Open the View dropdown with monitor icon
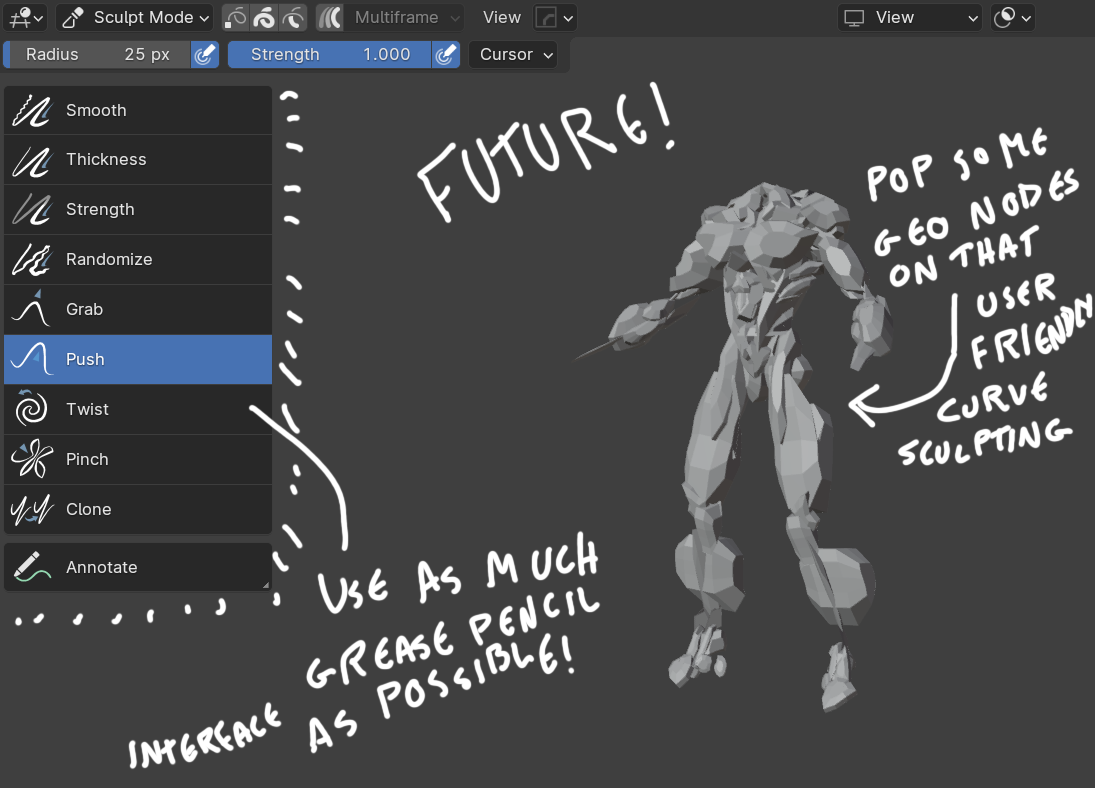Image resolution: width=1095 pixels, height=788 pixels. pyautogui.click(x=910, y=17)
